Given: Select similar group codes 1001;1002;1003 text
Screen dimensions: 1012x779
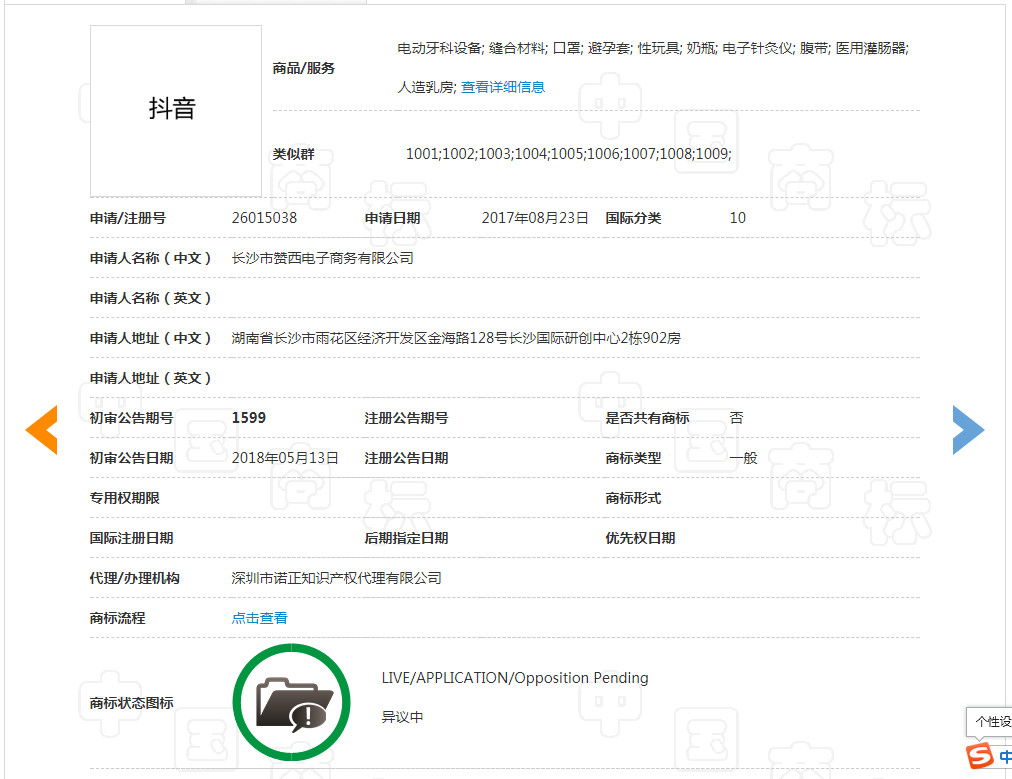Looking at the screenshot, I should click(x=569, y=154).
